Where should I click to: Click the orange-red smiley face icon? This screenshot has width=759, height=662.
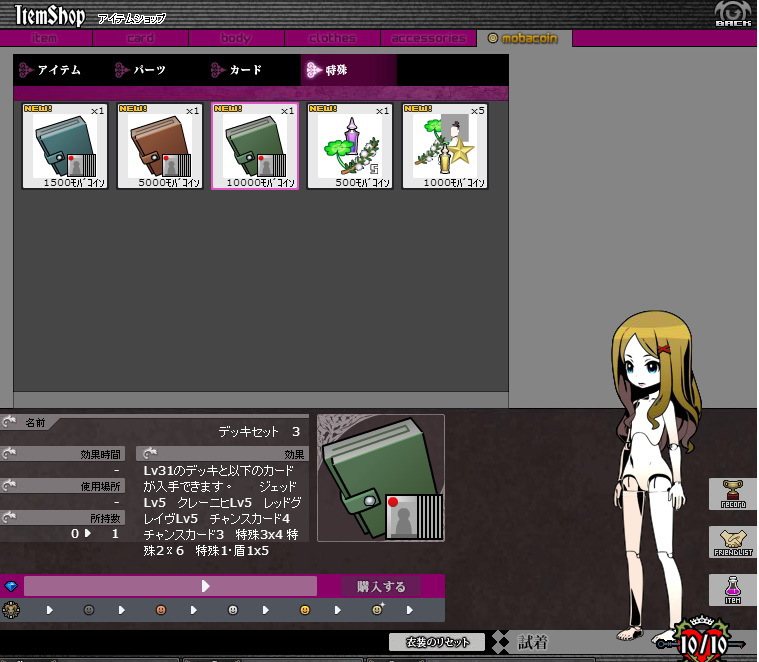pos(161,610)
